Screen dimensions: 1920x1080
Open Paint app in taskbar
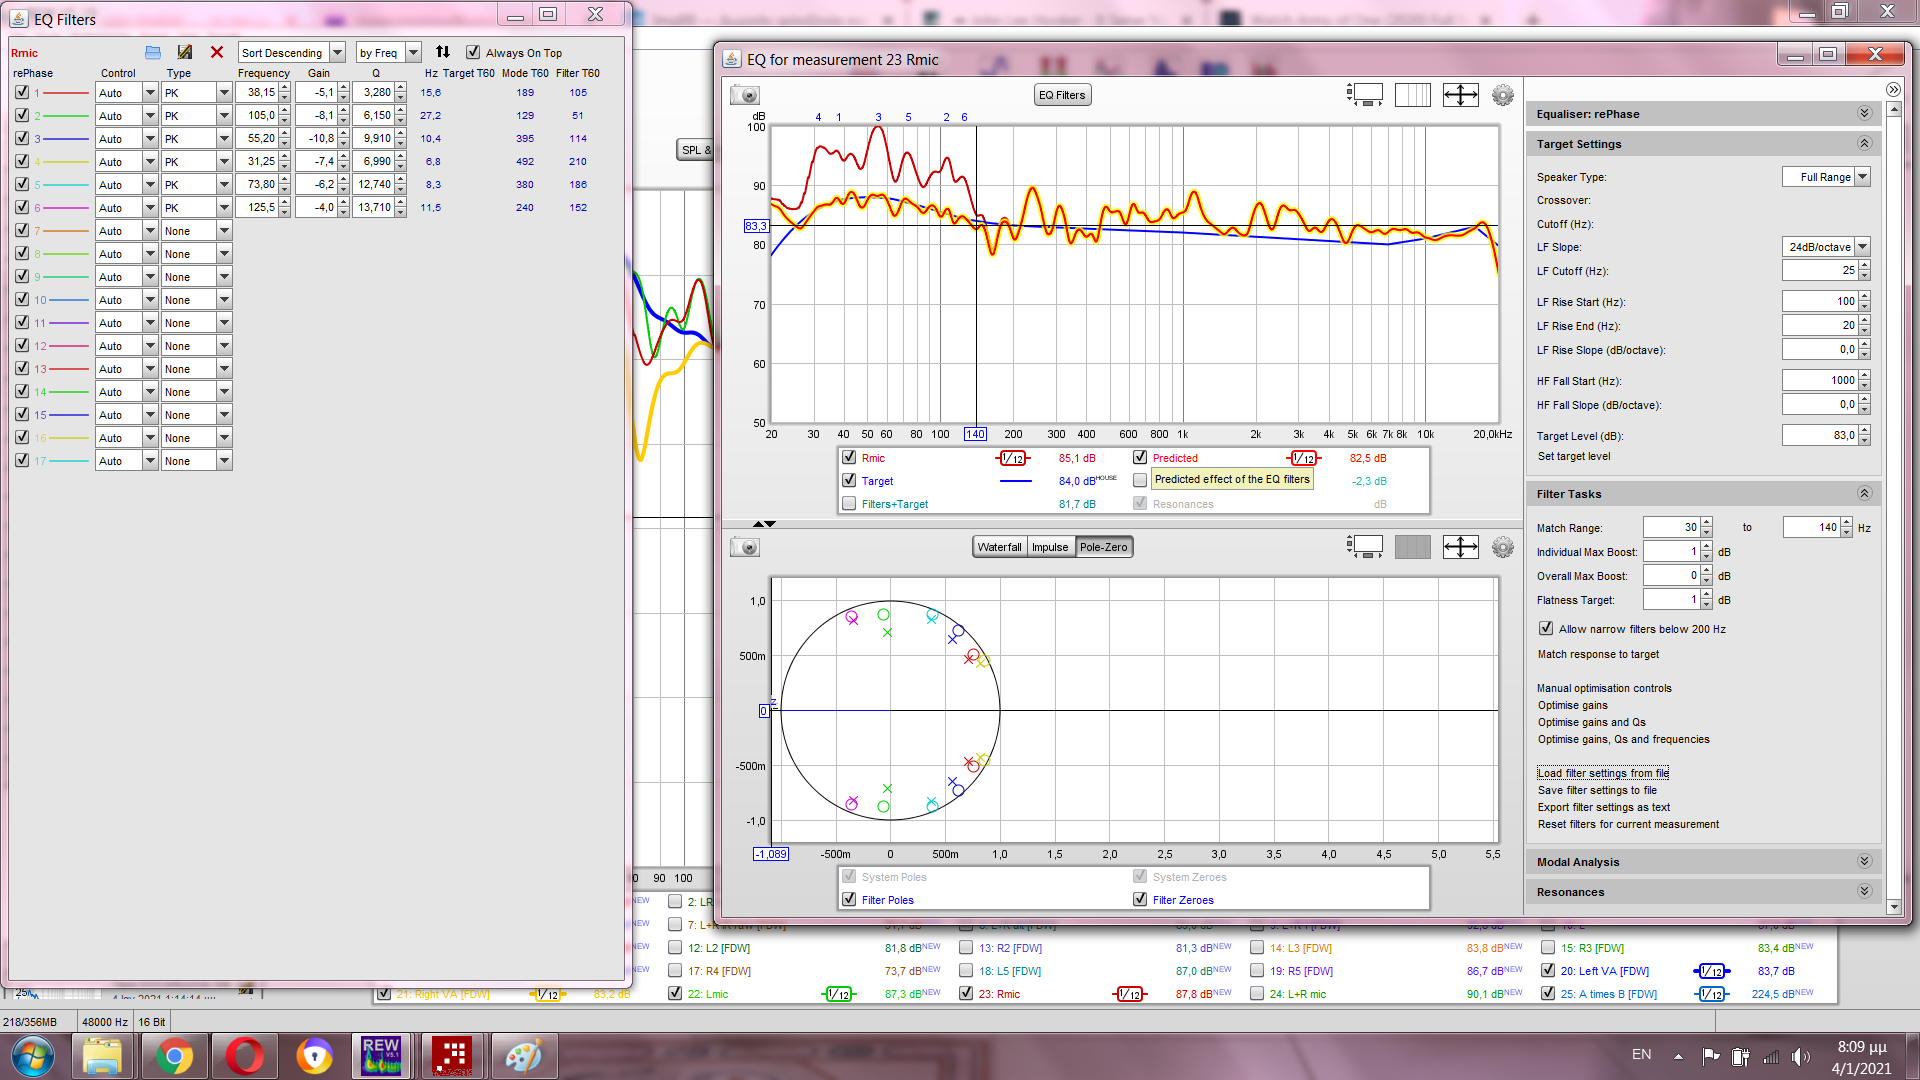tap(523, 1056)
